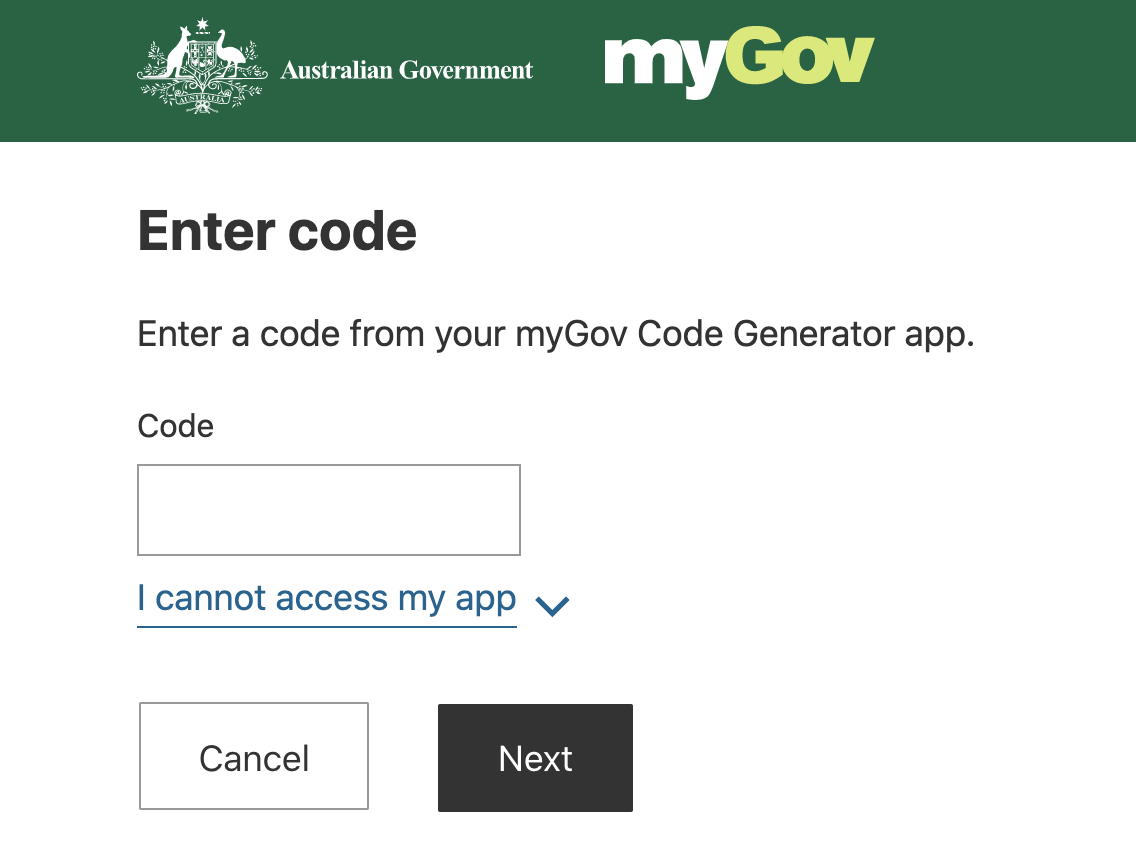This screenshot has height=846, width=1136.
Task: Open the "I cannot access my app" link
Action: (x=326, y=598)
